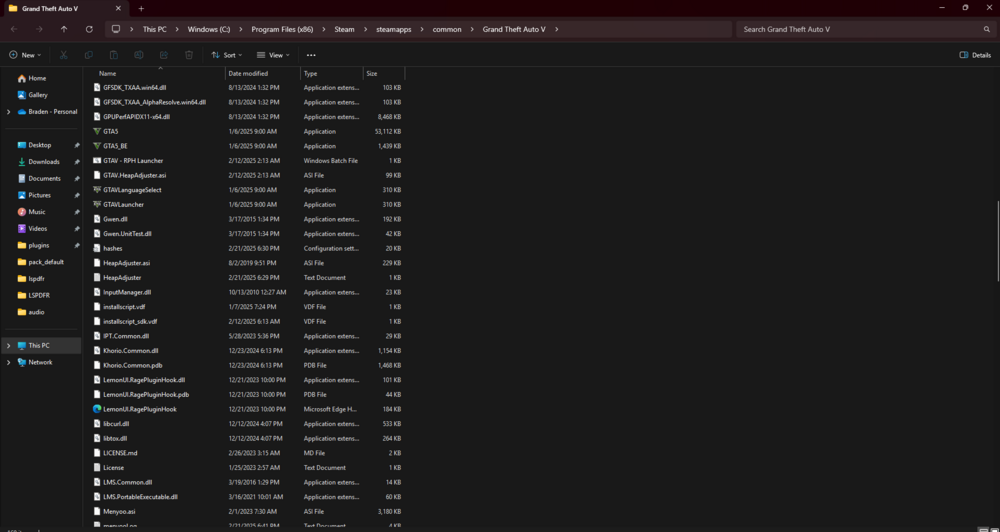Open the audio folder in sidebar

(x=36, y=312)
